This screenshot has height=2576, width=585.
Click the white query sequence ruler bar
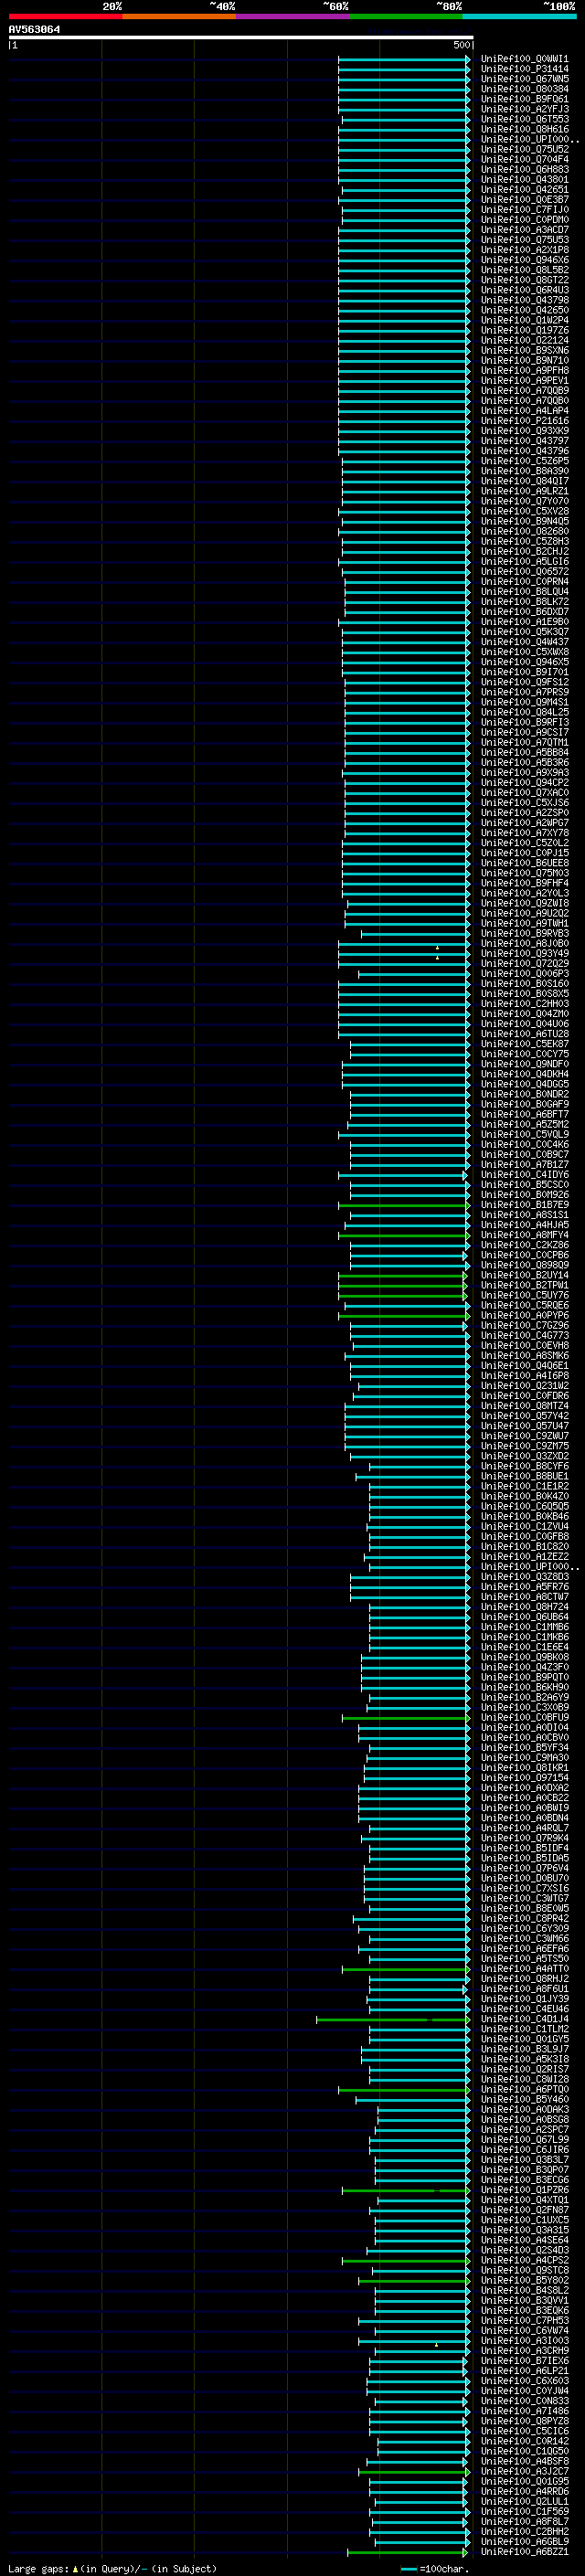(241, 37)
